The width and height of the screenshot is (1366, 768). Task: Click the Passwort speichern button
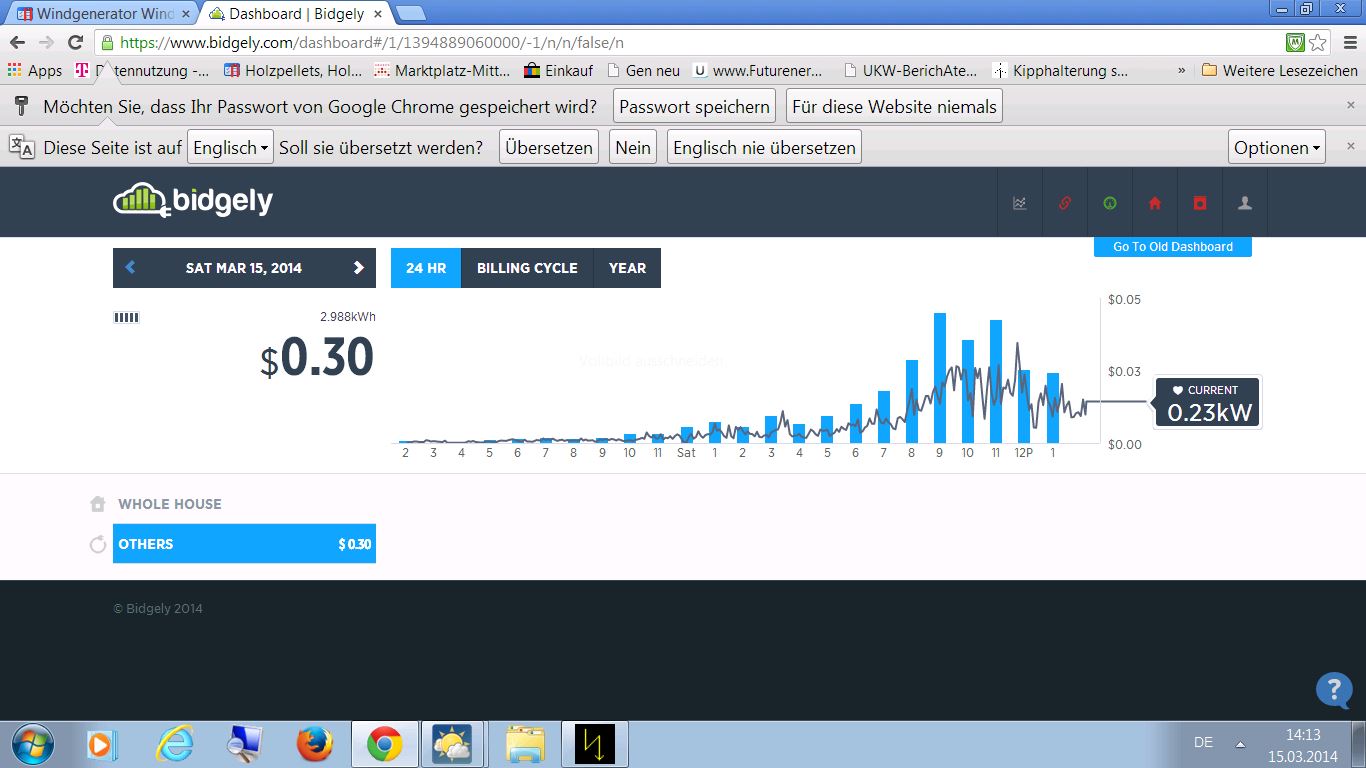pos(695,106)
